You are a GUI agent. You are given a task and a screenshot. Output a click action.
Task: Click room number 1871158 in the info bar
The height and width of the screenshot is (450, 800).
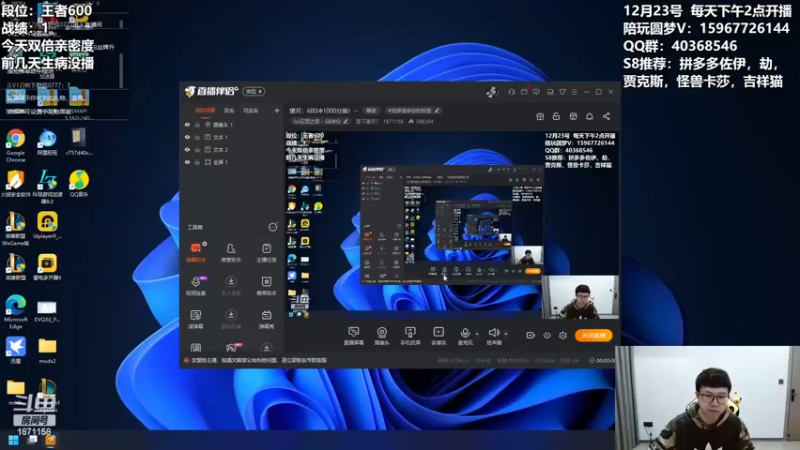pos(393,121)
